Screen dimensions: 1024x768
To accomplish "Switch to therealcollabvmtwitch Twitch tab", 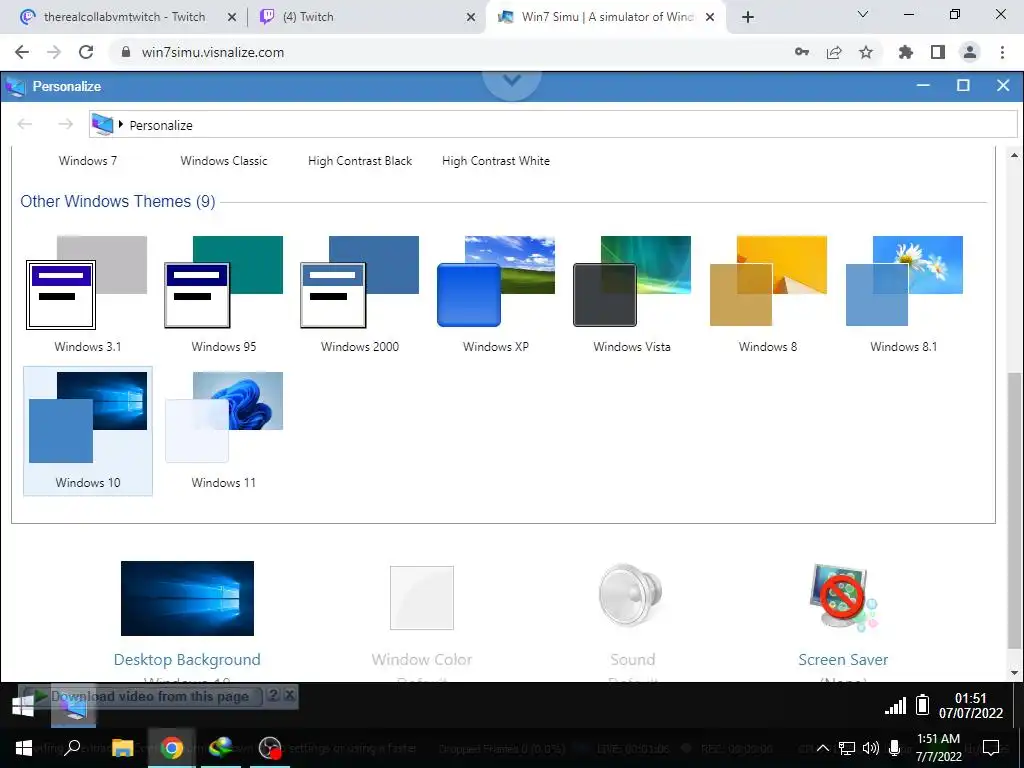I will tap(124, 17).
